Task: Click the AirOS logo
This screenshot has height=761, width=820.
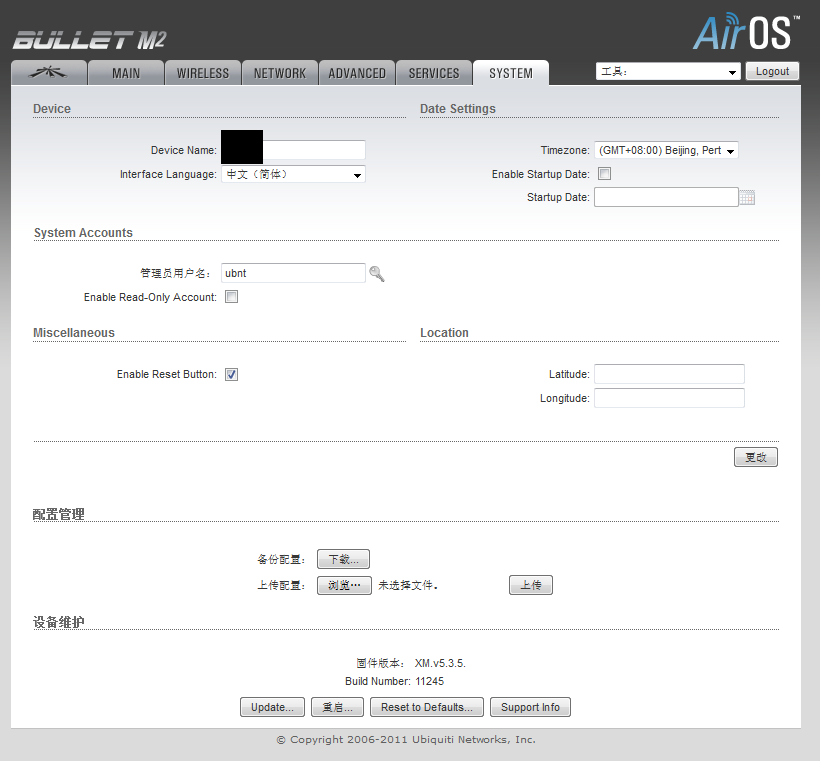Action: click(746, 32)
